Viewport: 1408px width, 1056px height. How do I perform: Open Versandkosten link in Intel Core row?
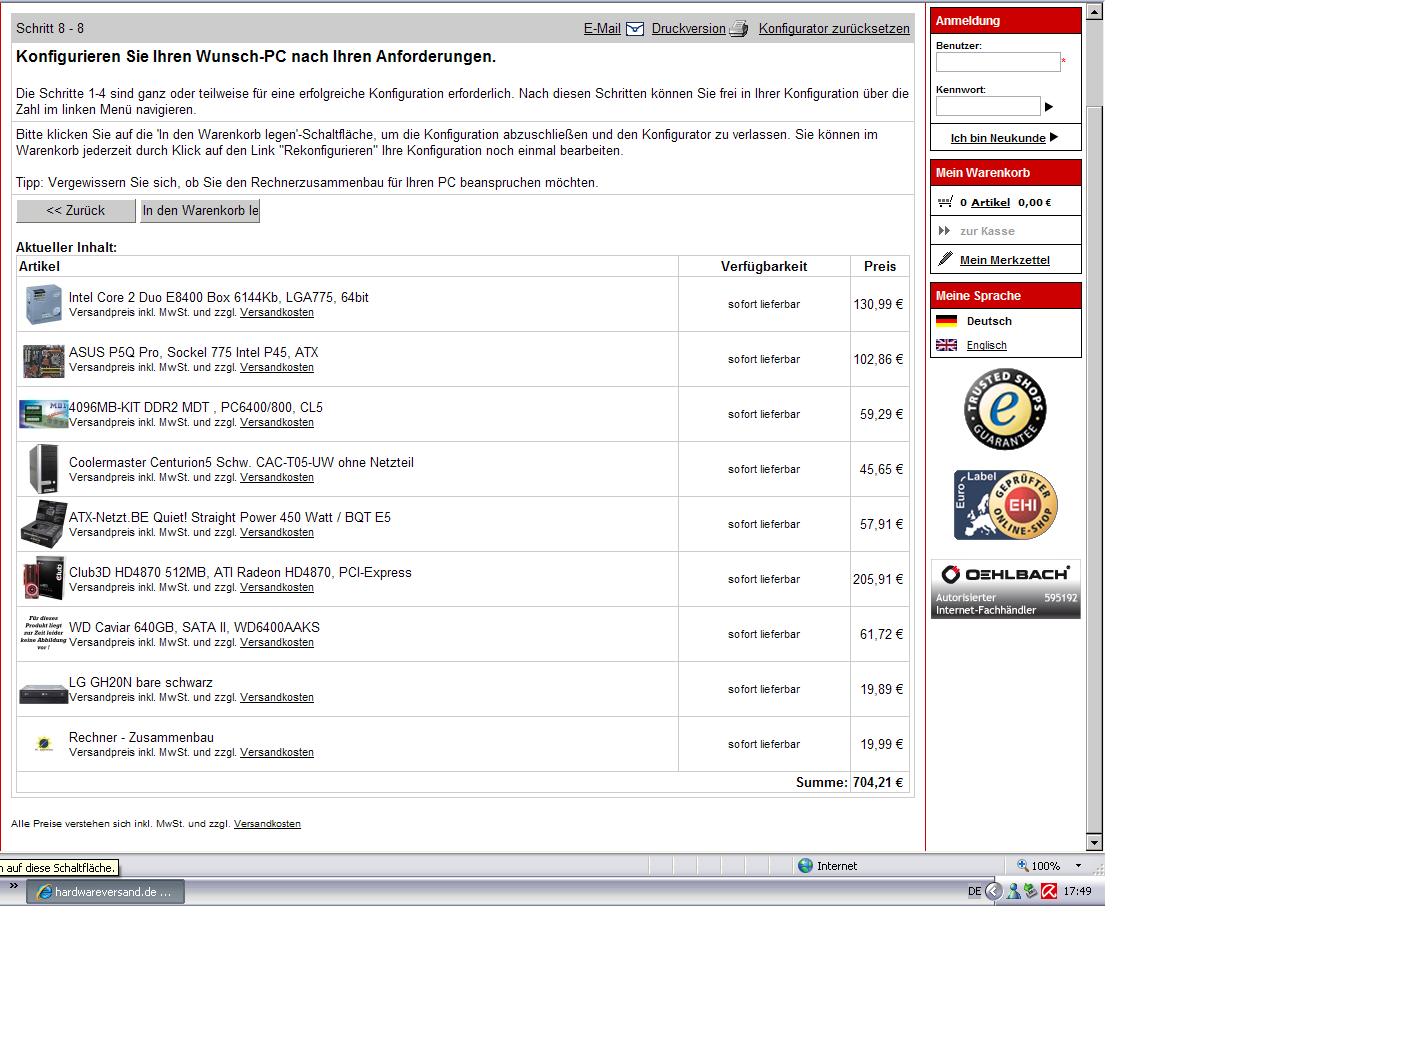pos(277,313)
